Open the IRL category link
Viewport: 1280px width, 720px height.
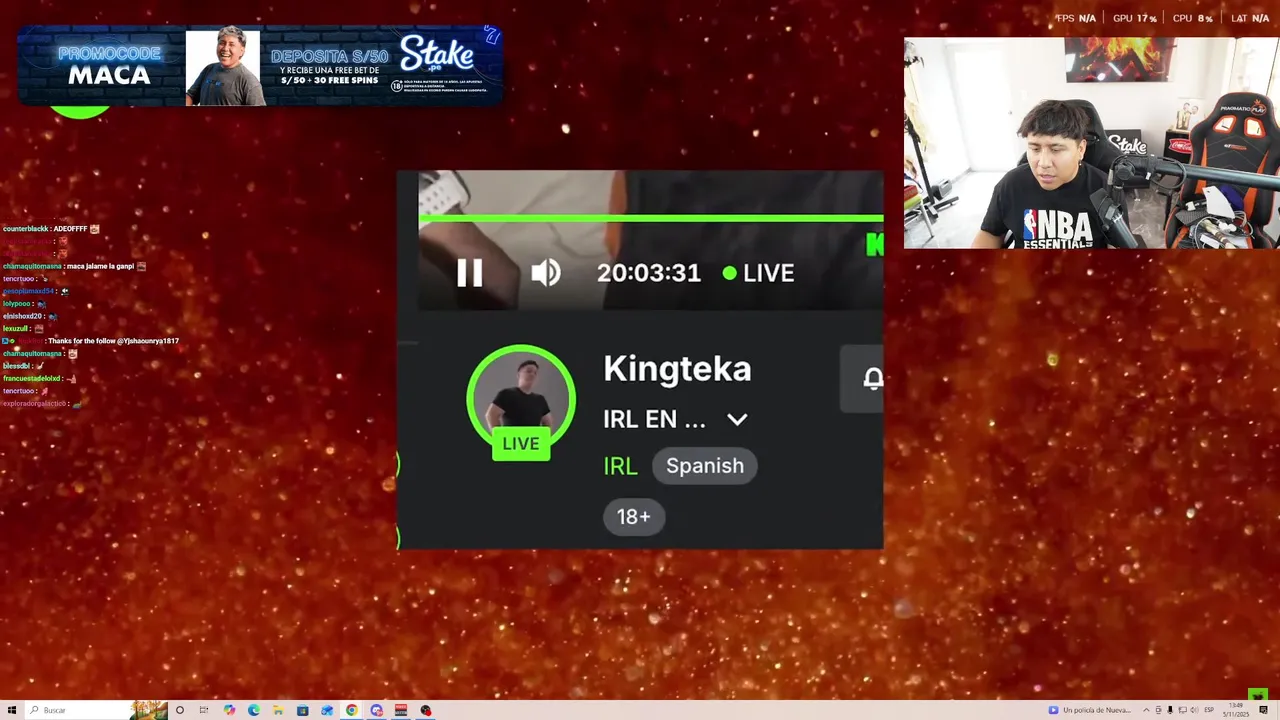point(620,466)
